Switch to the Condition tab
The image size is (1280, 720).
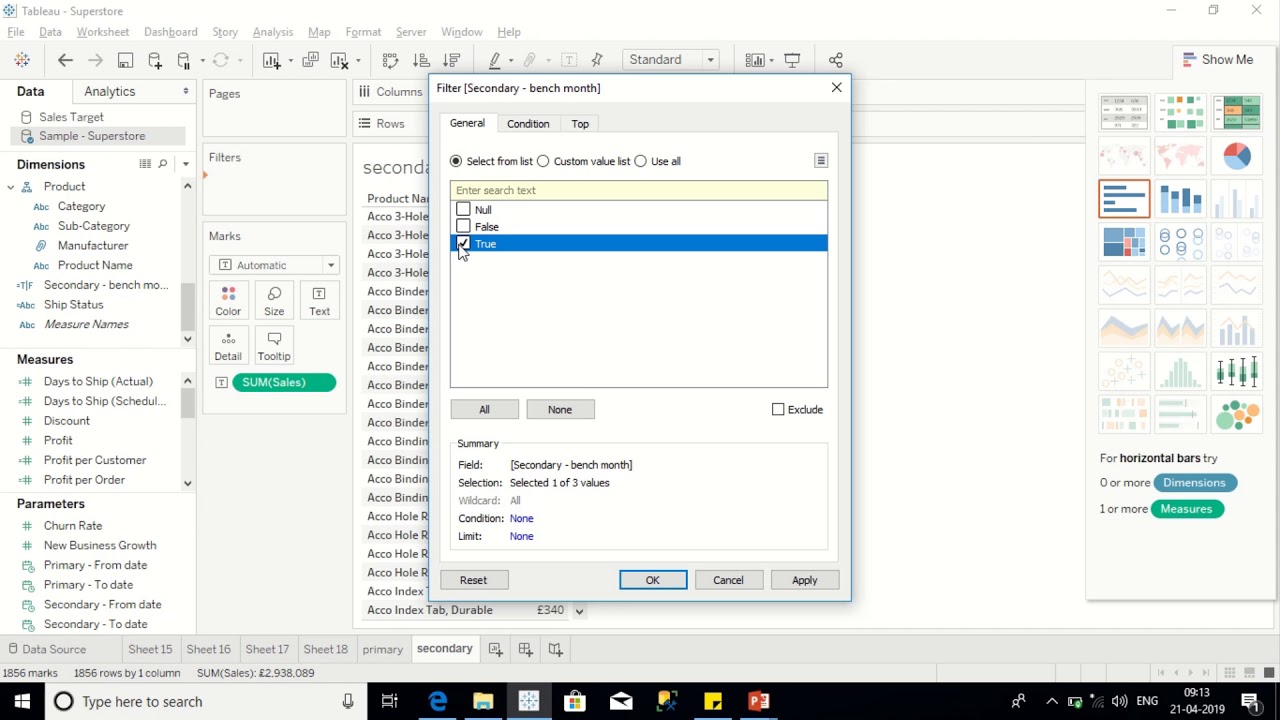coord(528,124)
